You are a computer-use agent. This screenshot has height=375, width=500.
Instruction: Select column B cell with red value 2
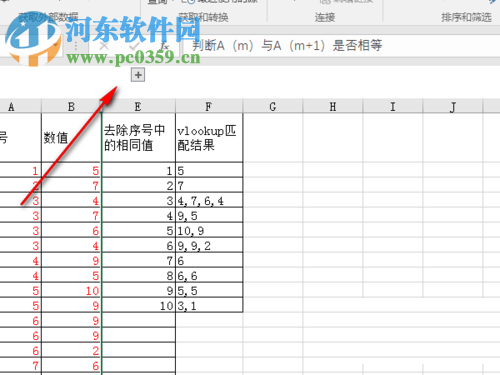(71, 350)
